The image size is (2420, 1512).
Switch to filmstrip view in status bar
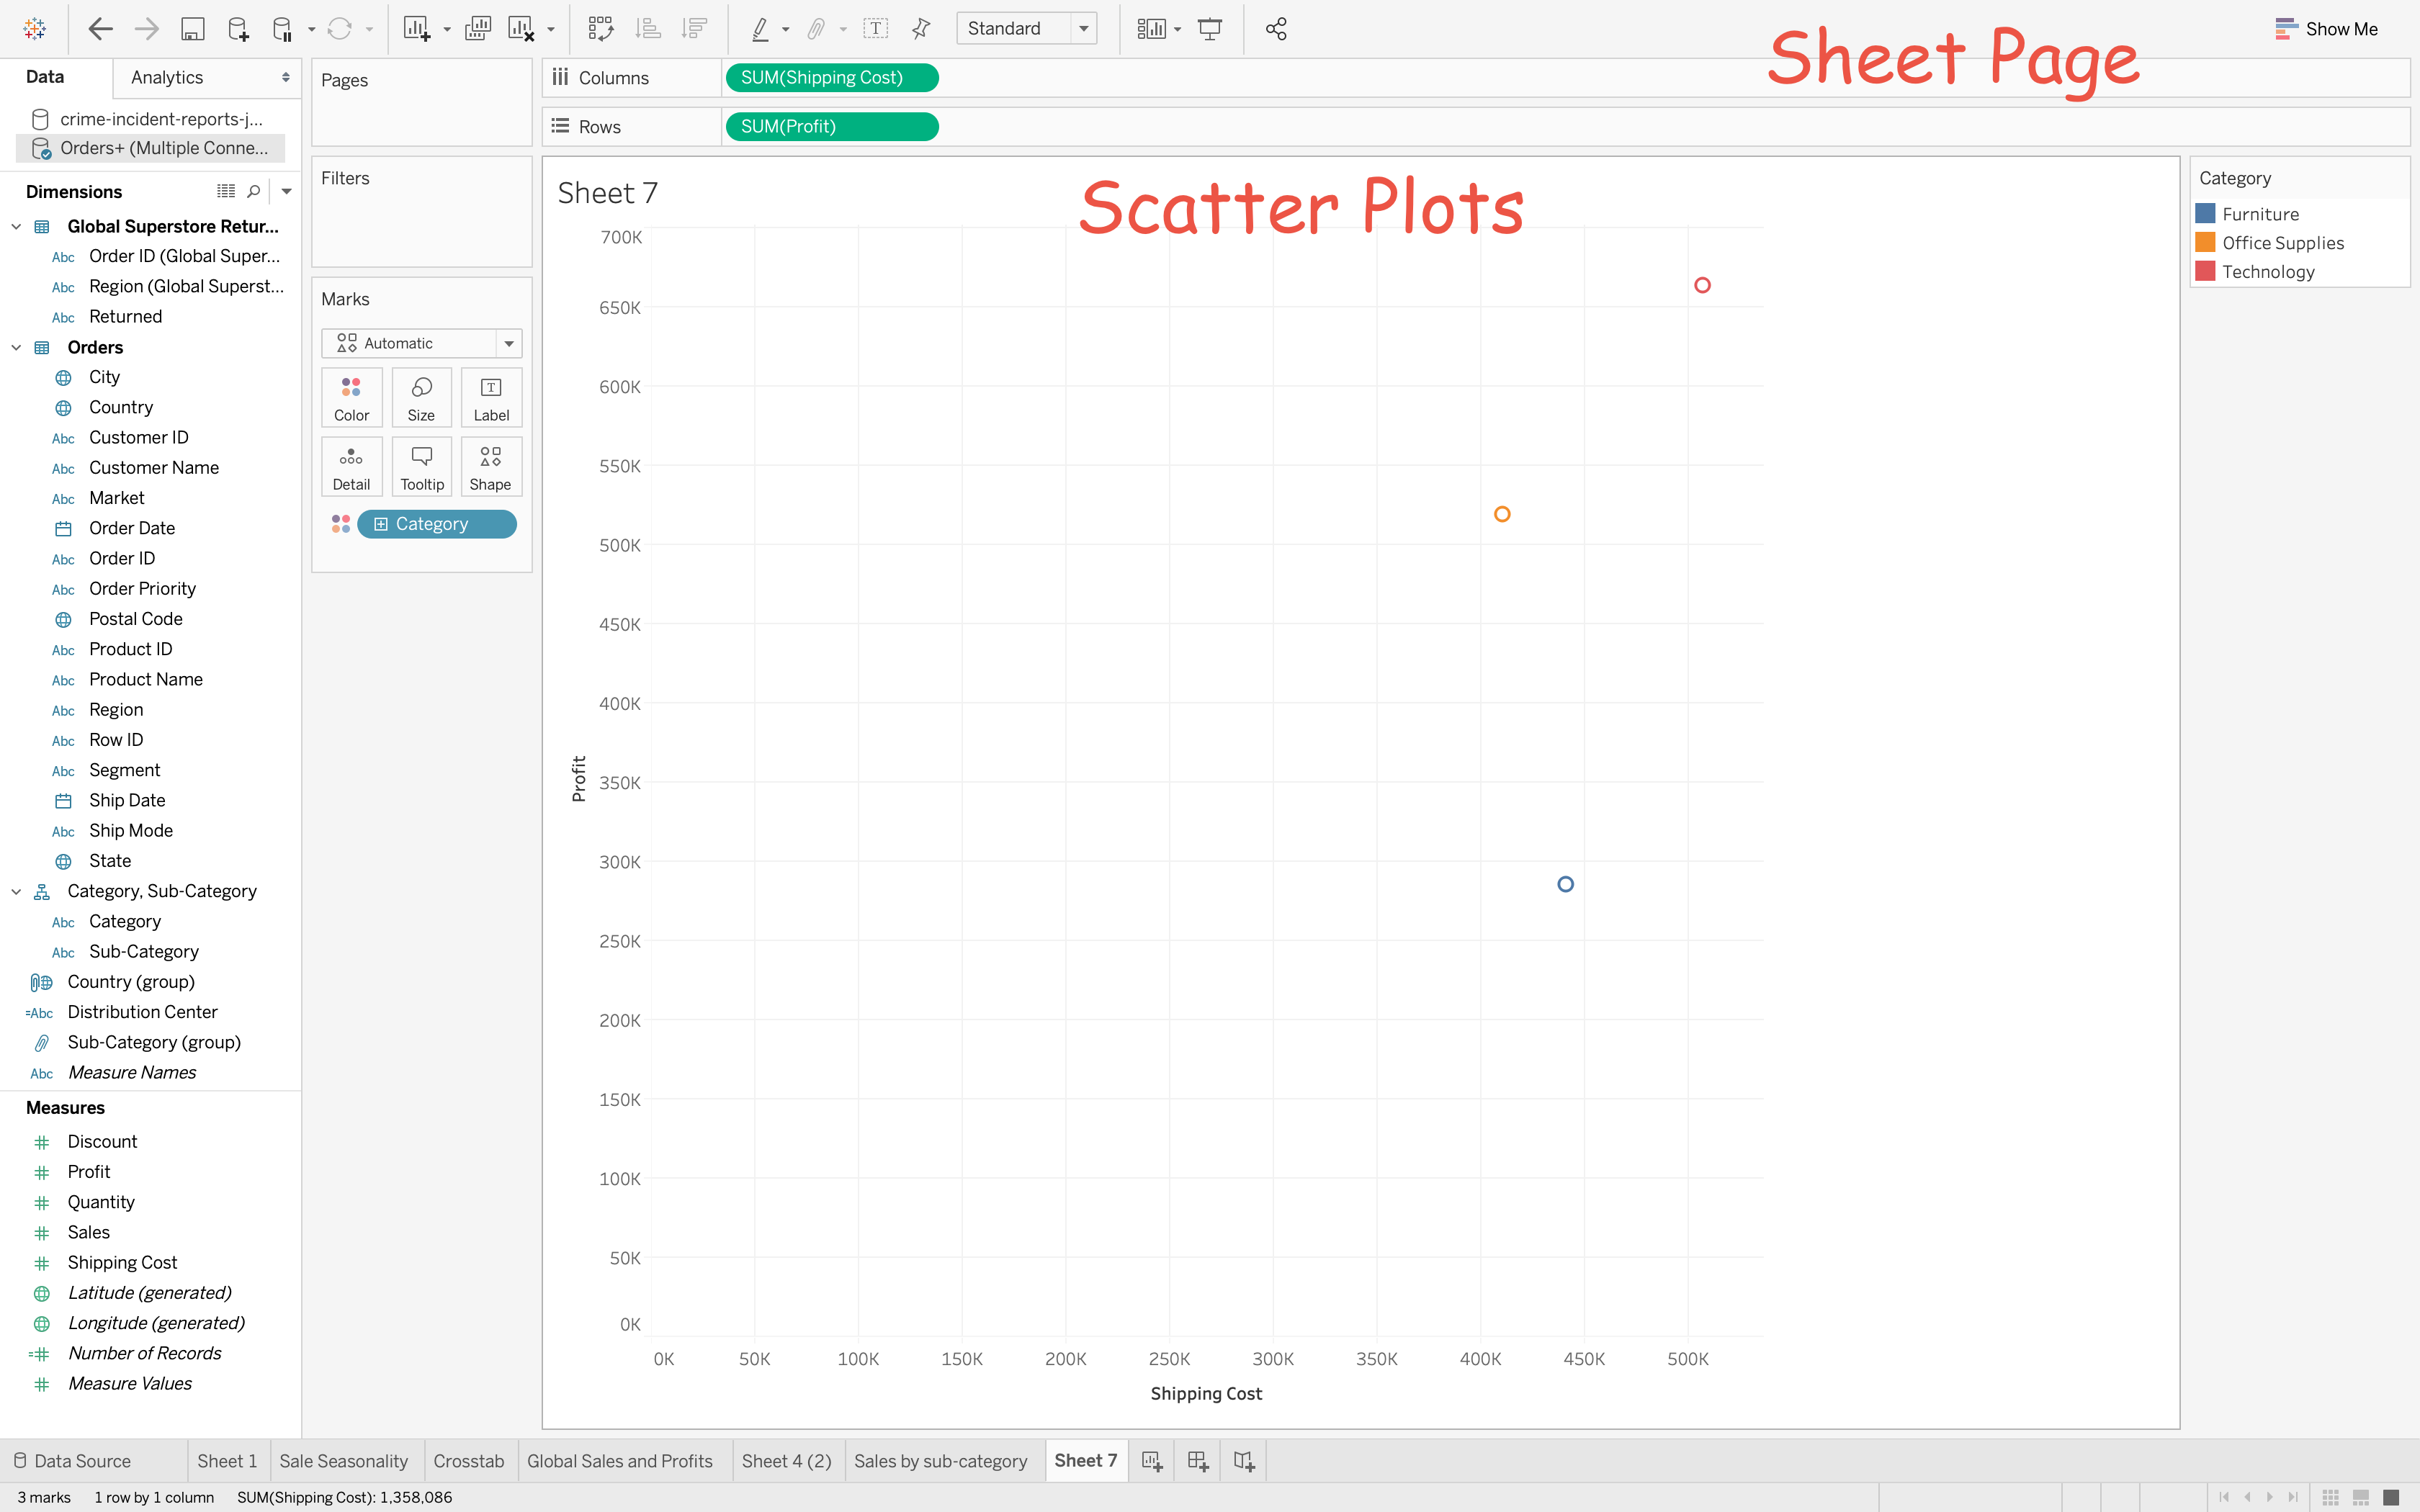coord(2361,1497)
